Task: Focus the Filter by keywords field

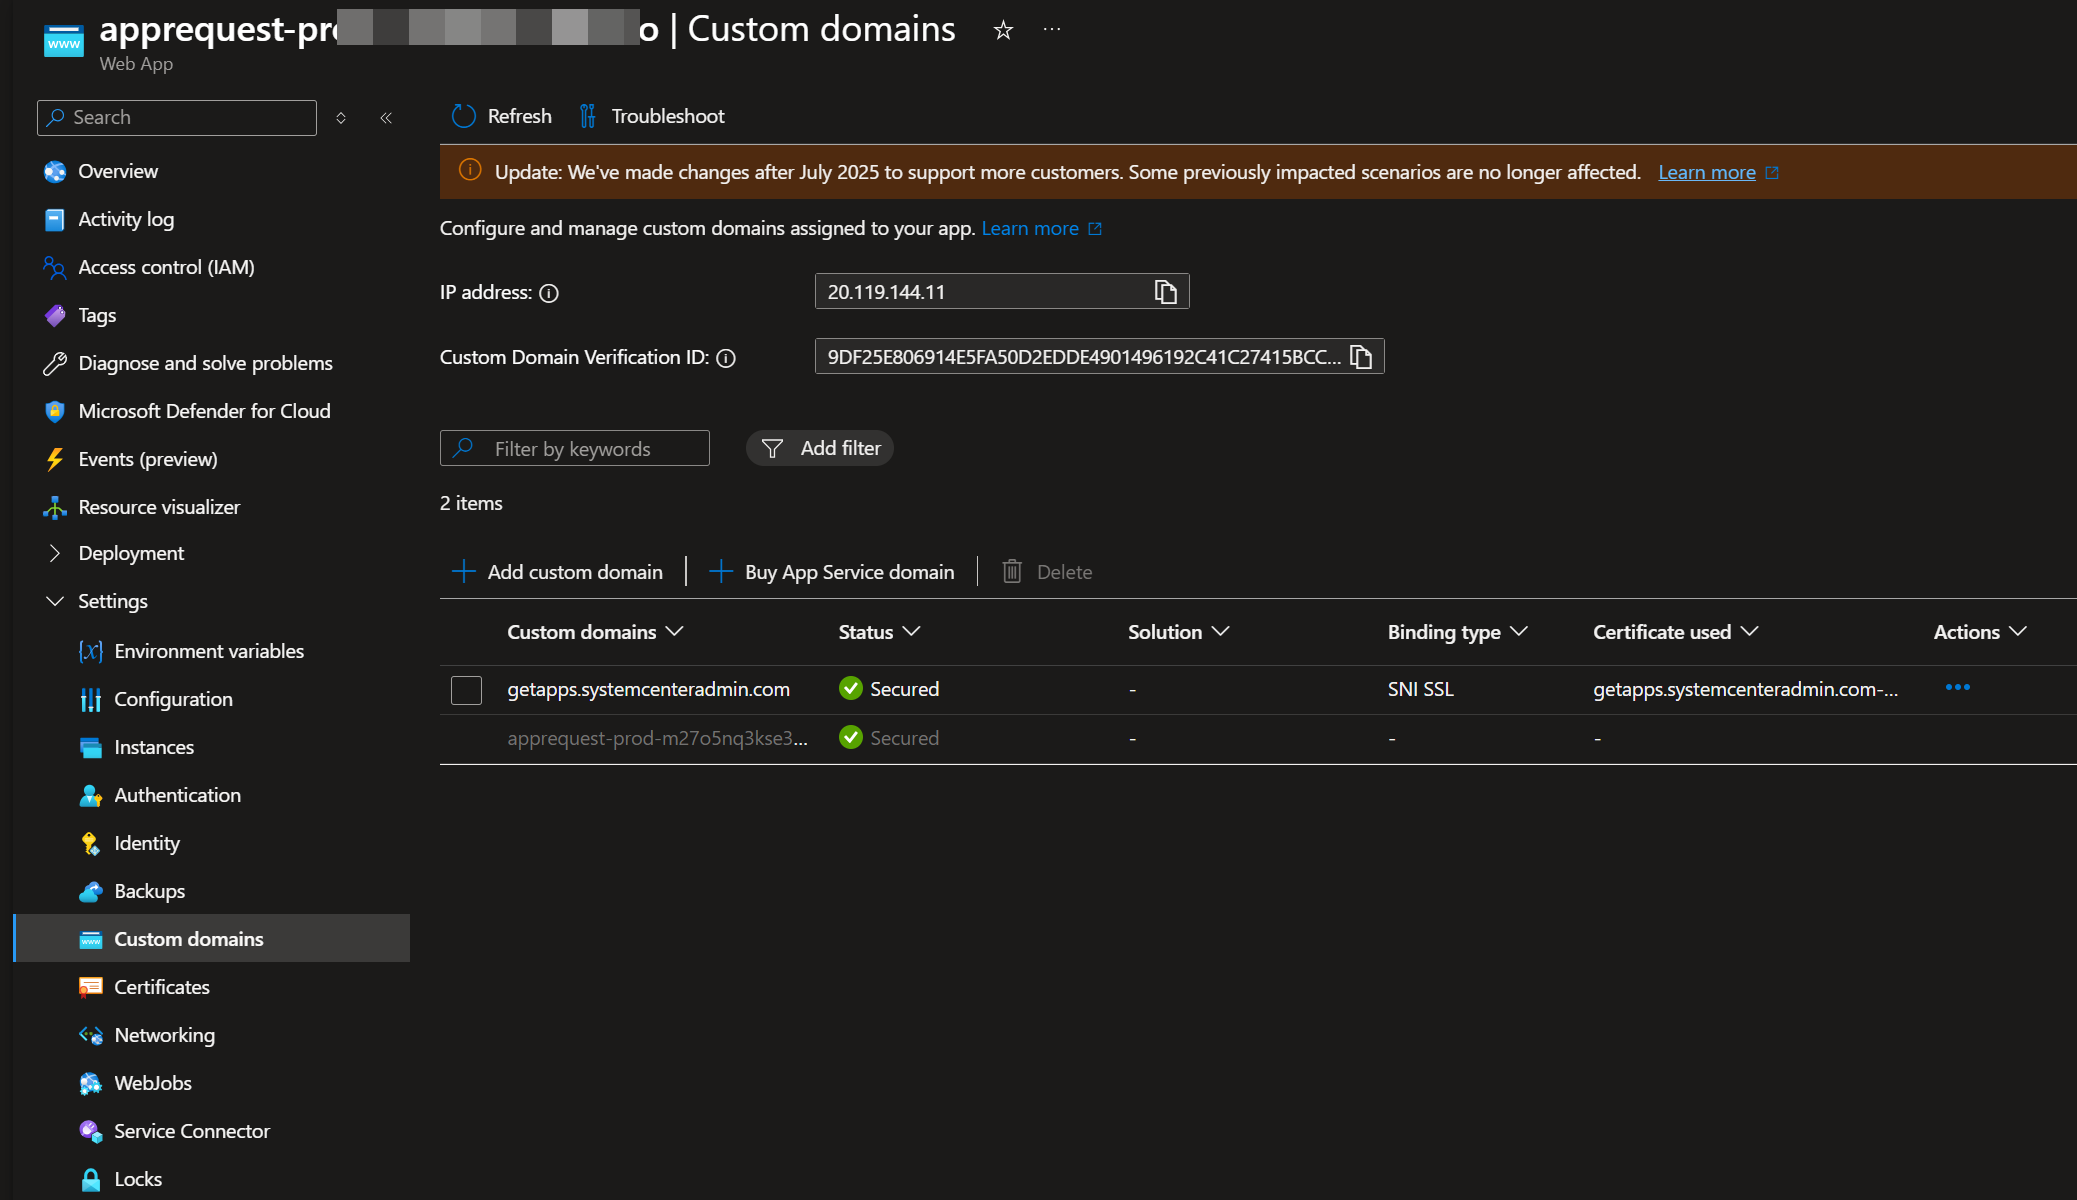Action: pos(575,448)
